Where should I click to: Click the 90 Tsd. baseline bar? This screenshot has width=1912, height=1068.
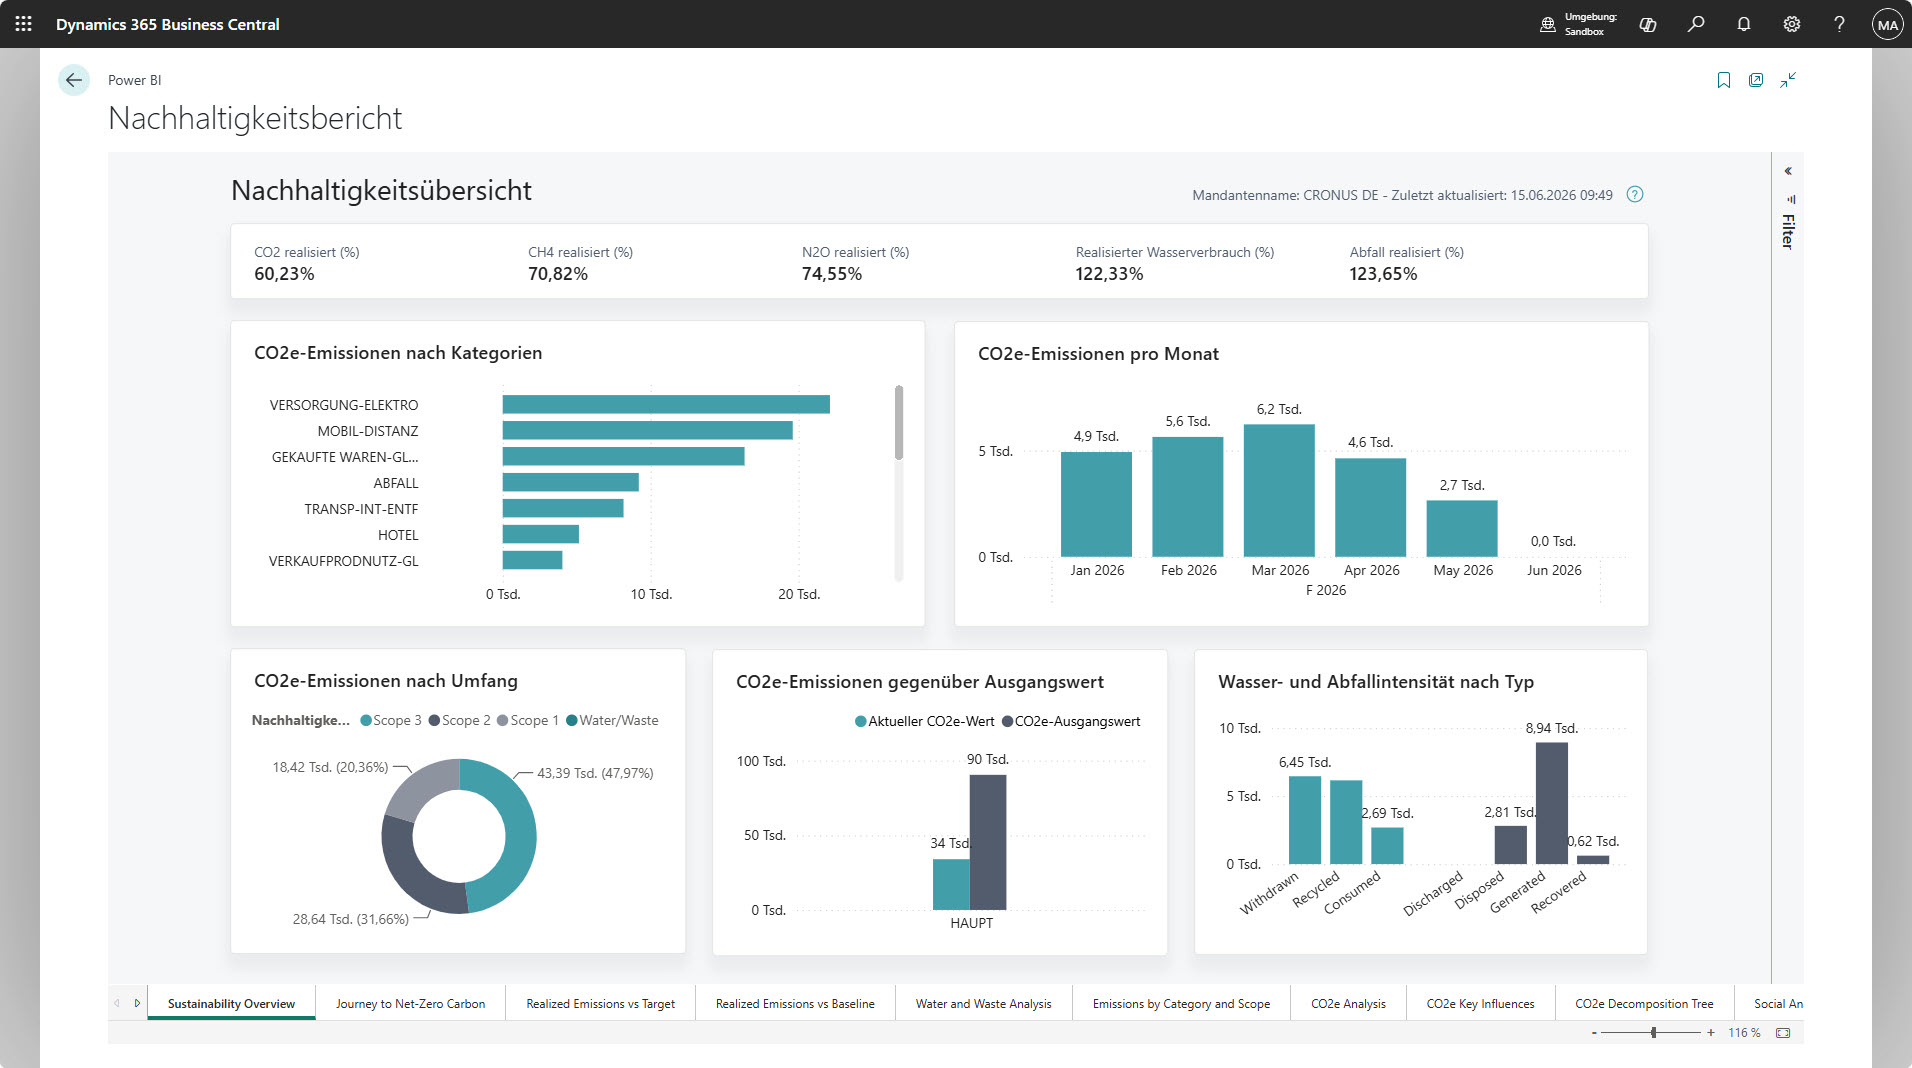(988, 842)
